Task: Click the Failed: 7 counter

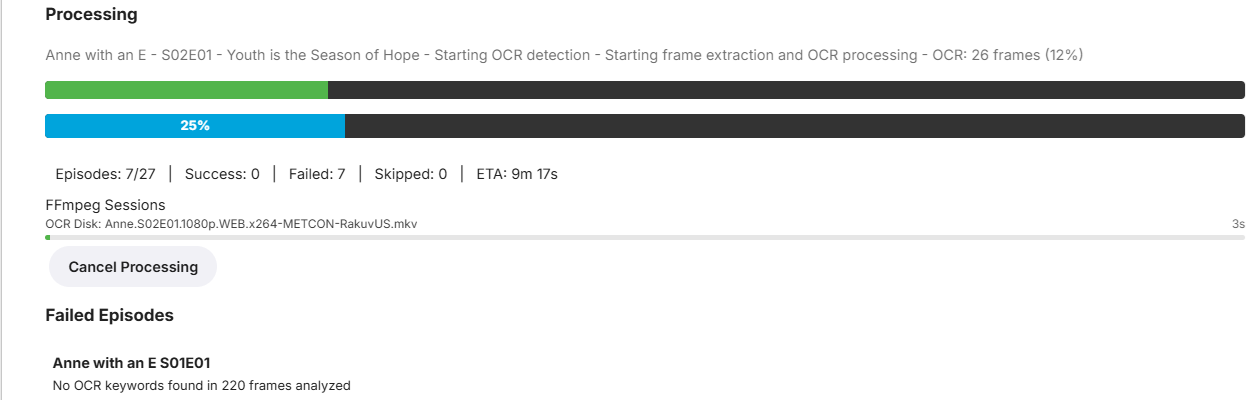Action: 317,174
